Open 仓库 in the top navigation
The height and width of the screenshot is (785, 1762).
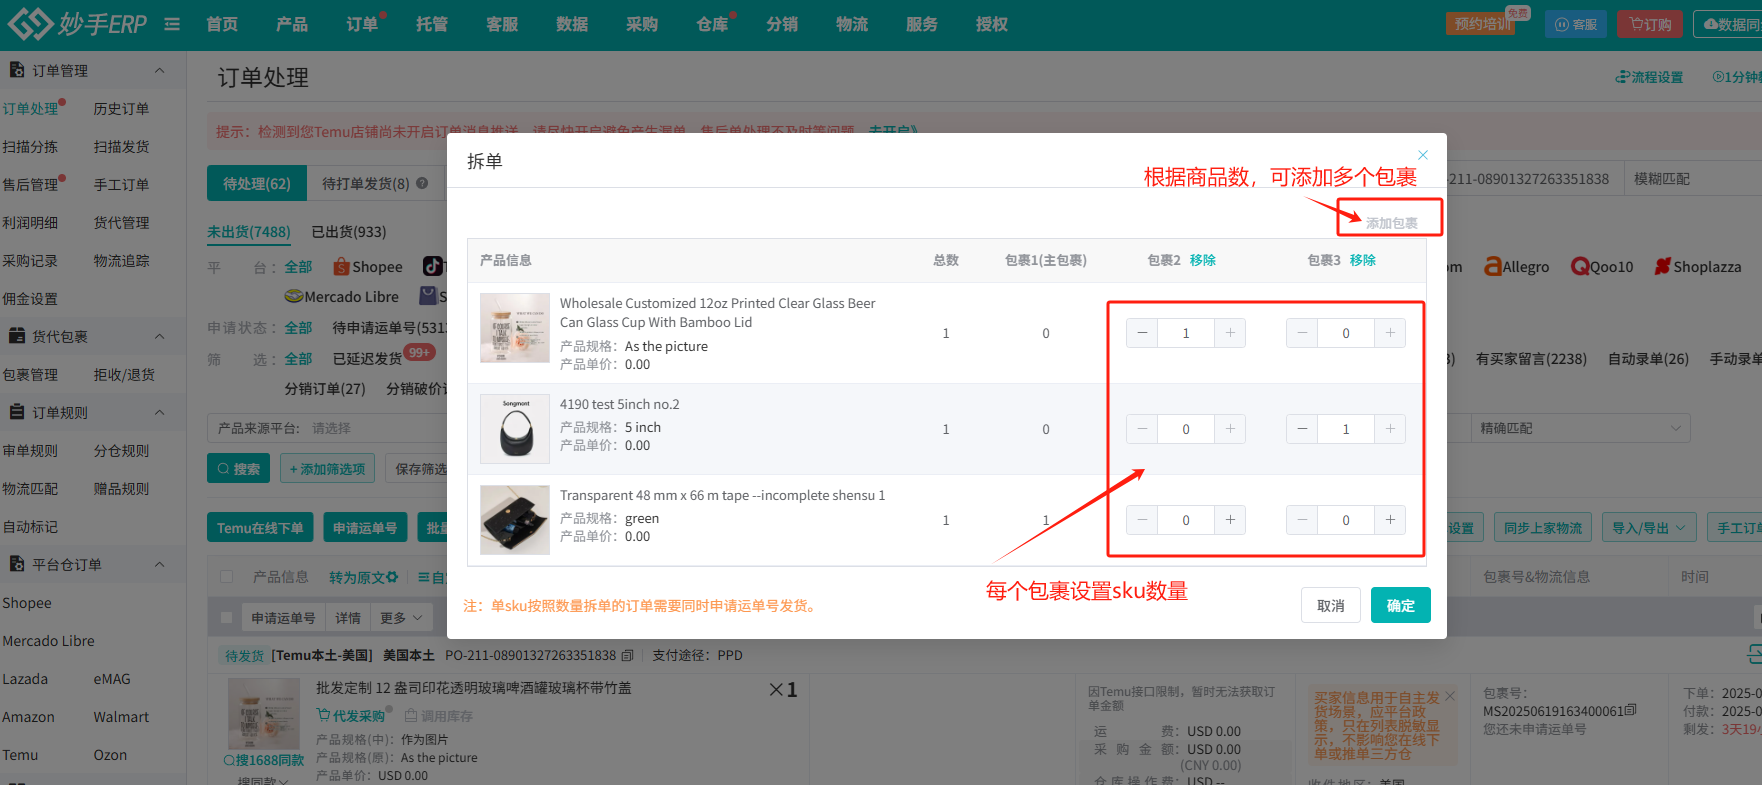pyautogui.click(x=712, y=24)
